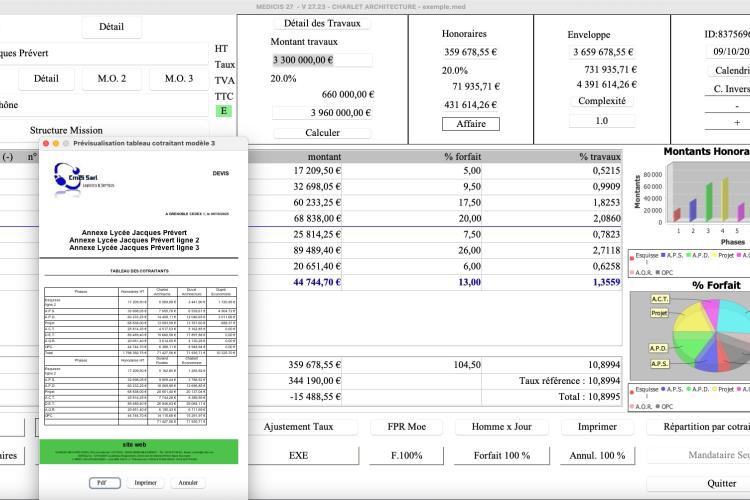This screenshot has width=750, height=500.
Task: Click the Calculer button
Action: (322, 133)
